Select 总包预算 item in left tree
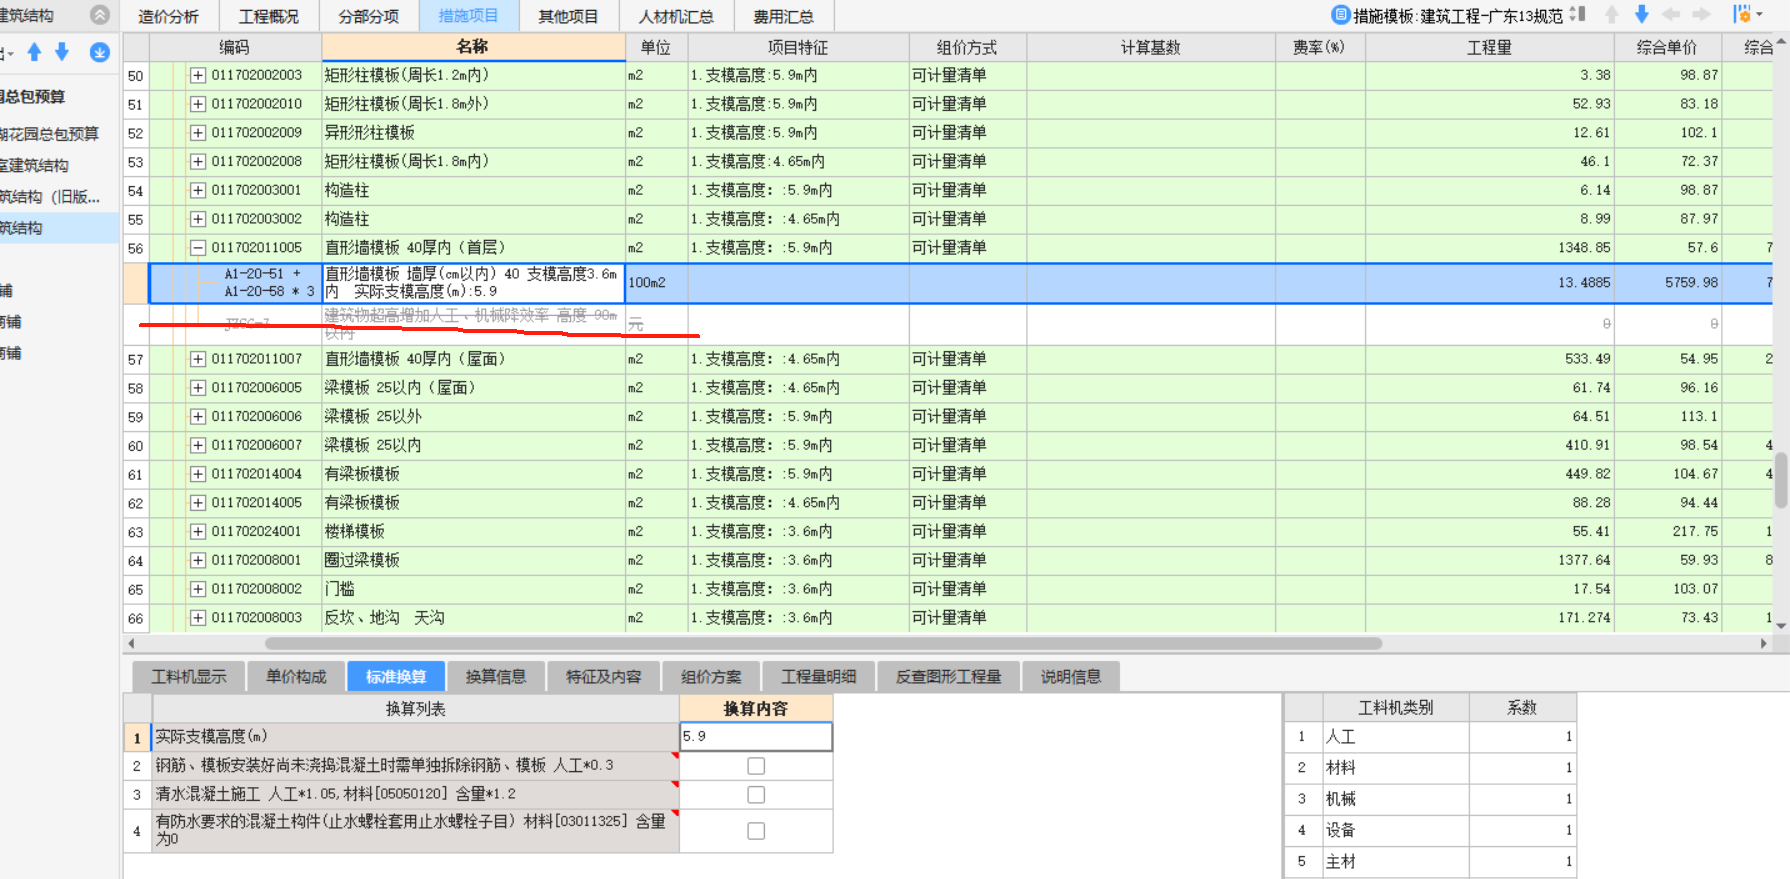The height and width of the screenshot is (879, 1790). click(34, 97)
